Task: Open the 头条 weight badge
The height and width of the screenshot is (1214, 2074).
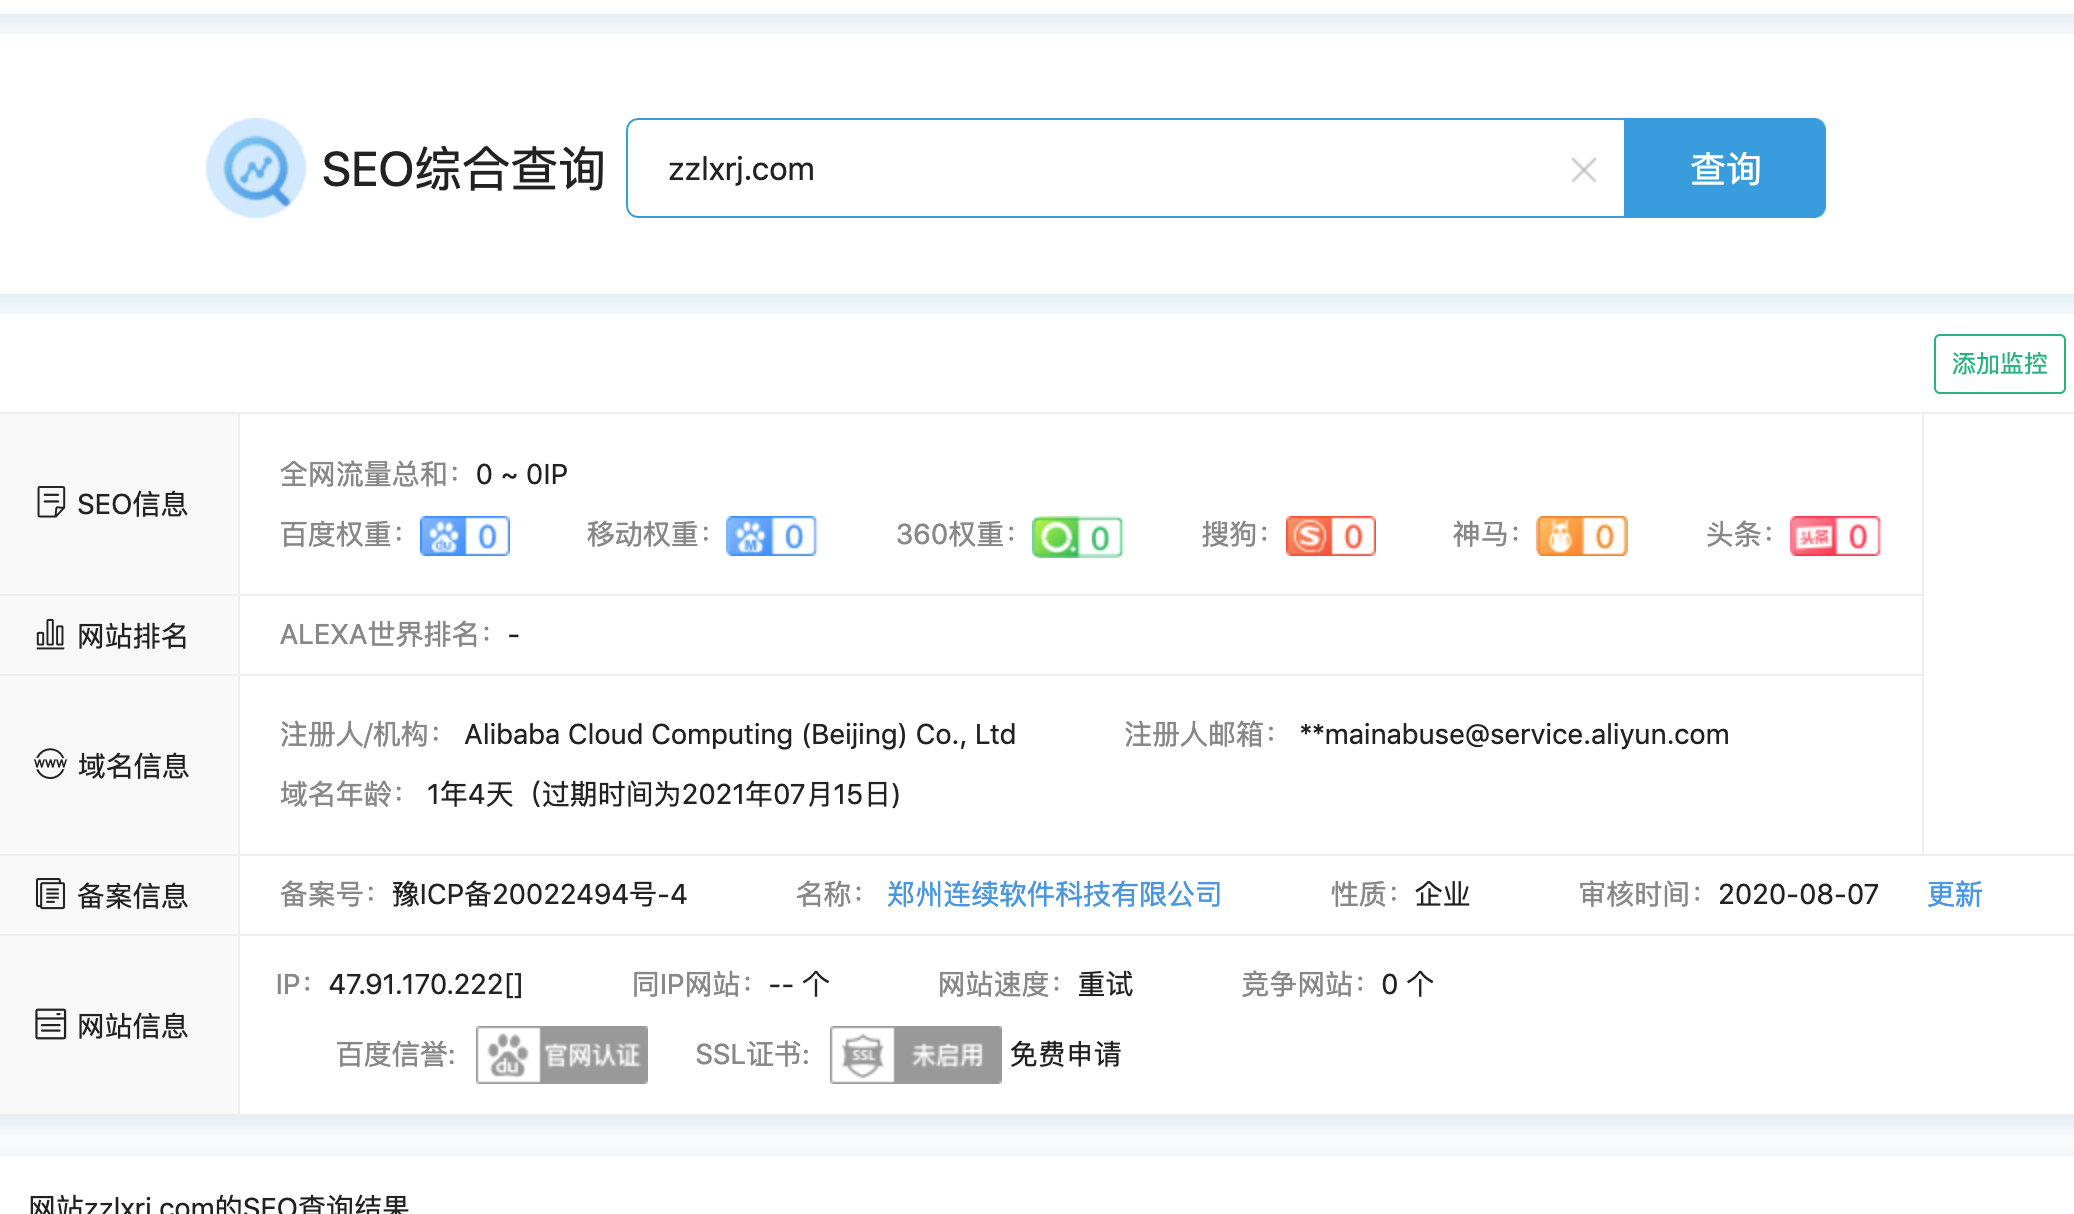Action: coord(1835,536)
